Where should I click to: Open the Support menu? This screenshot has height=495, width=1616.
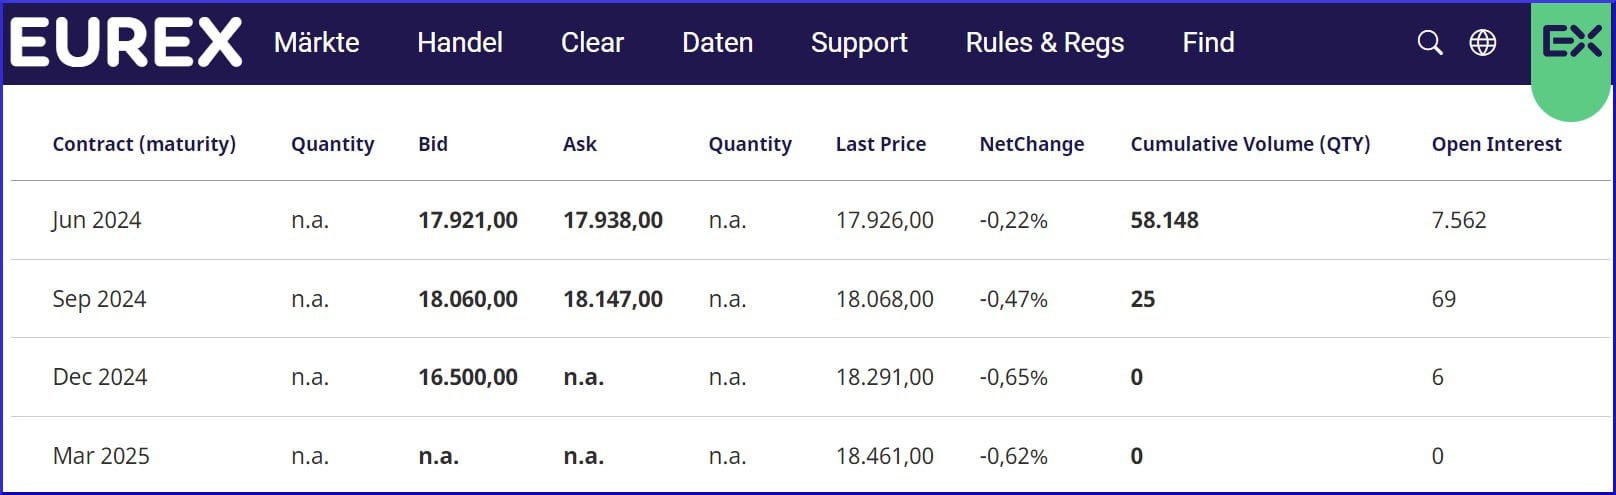(x=859, y=43)
